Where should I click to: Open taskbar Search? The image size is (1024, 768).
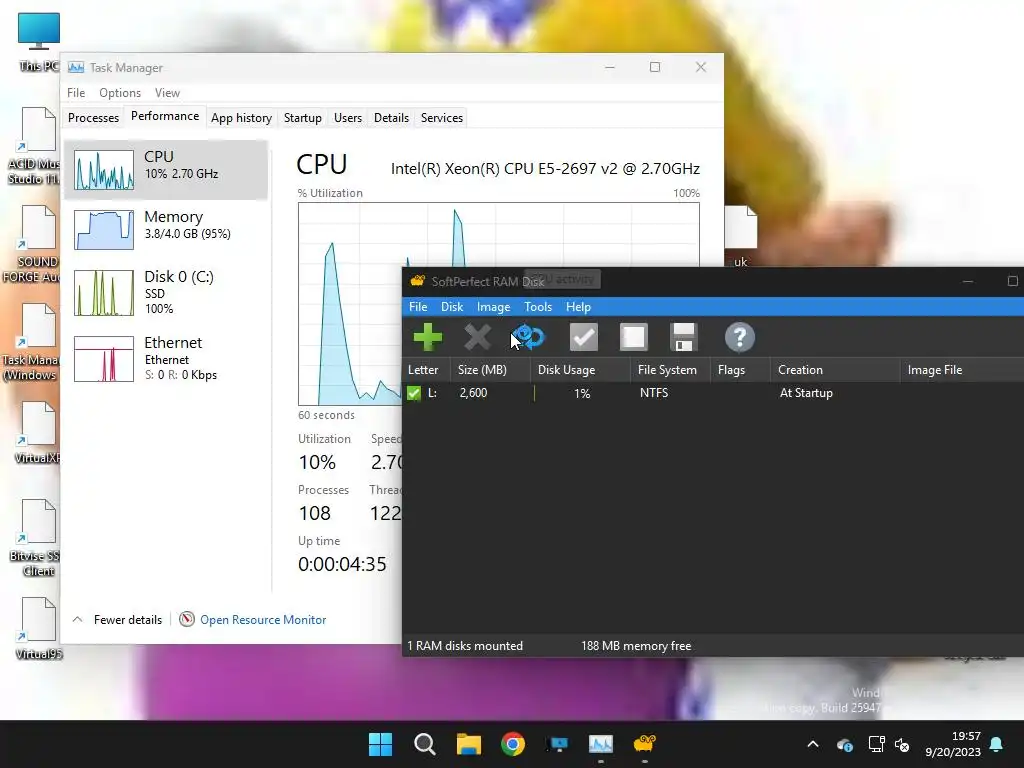click(x=424, y=744)
